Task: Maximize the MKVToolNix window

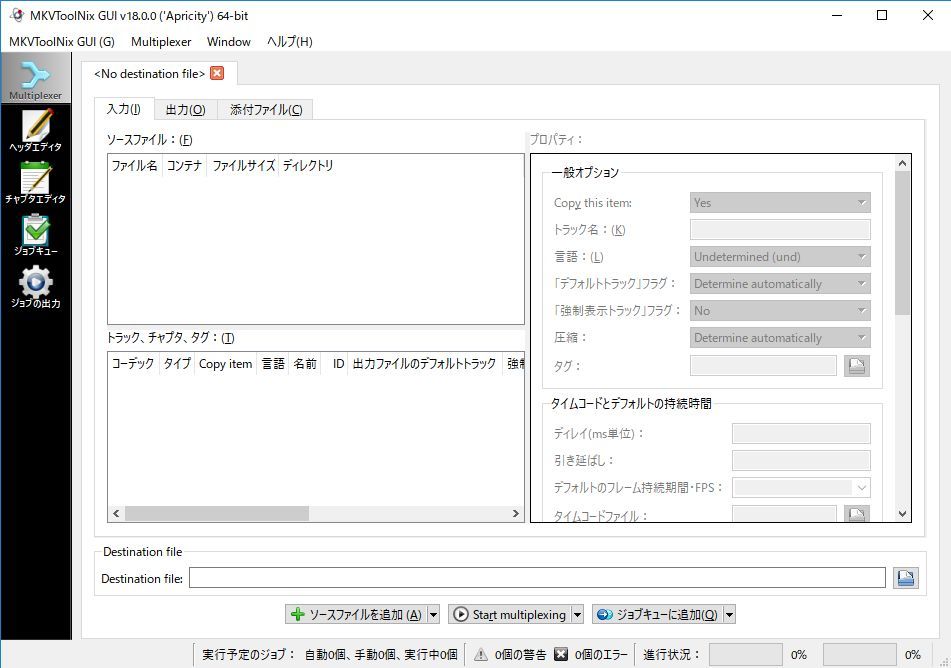Action: point(882,15)
